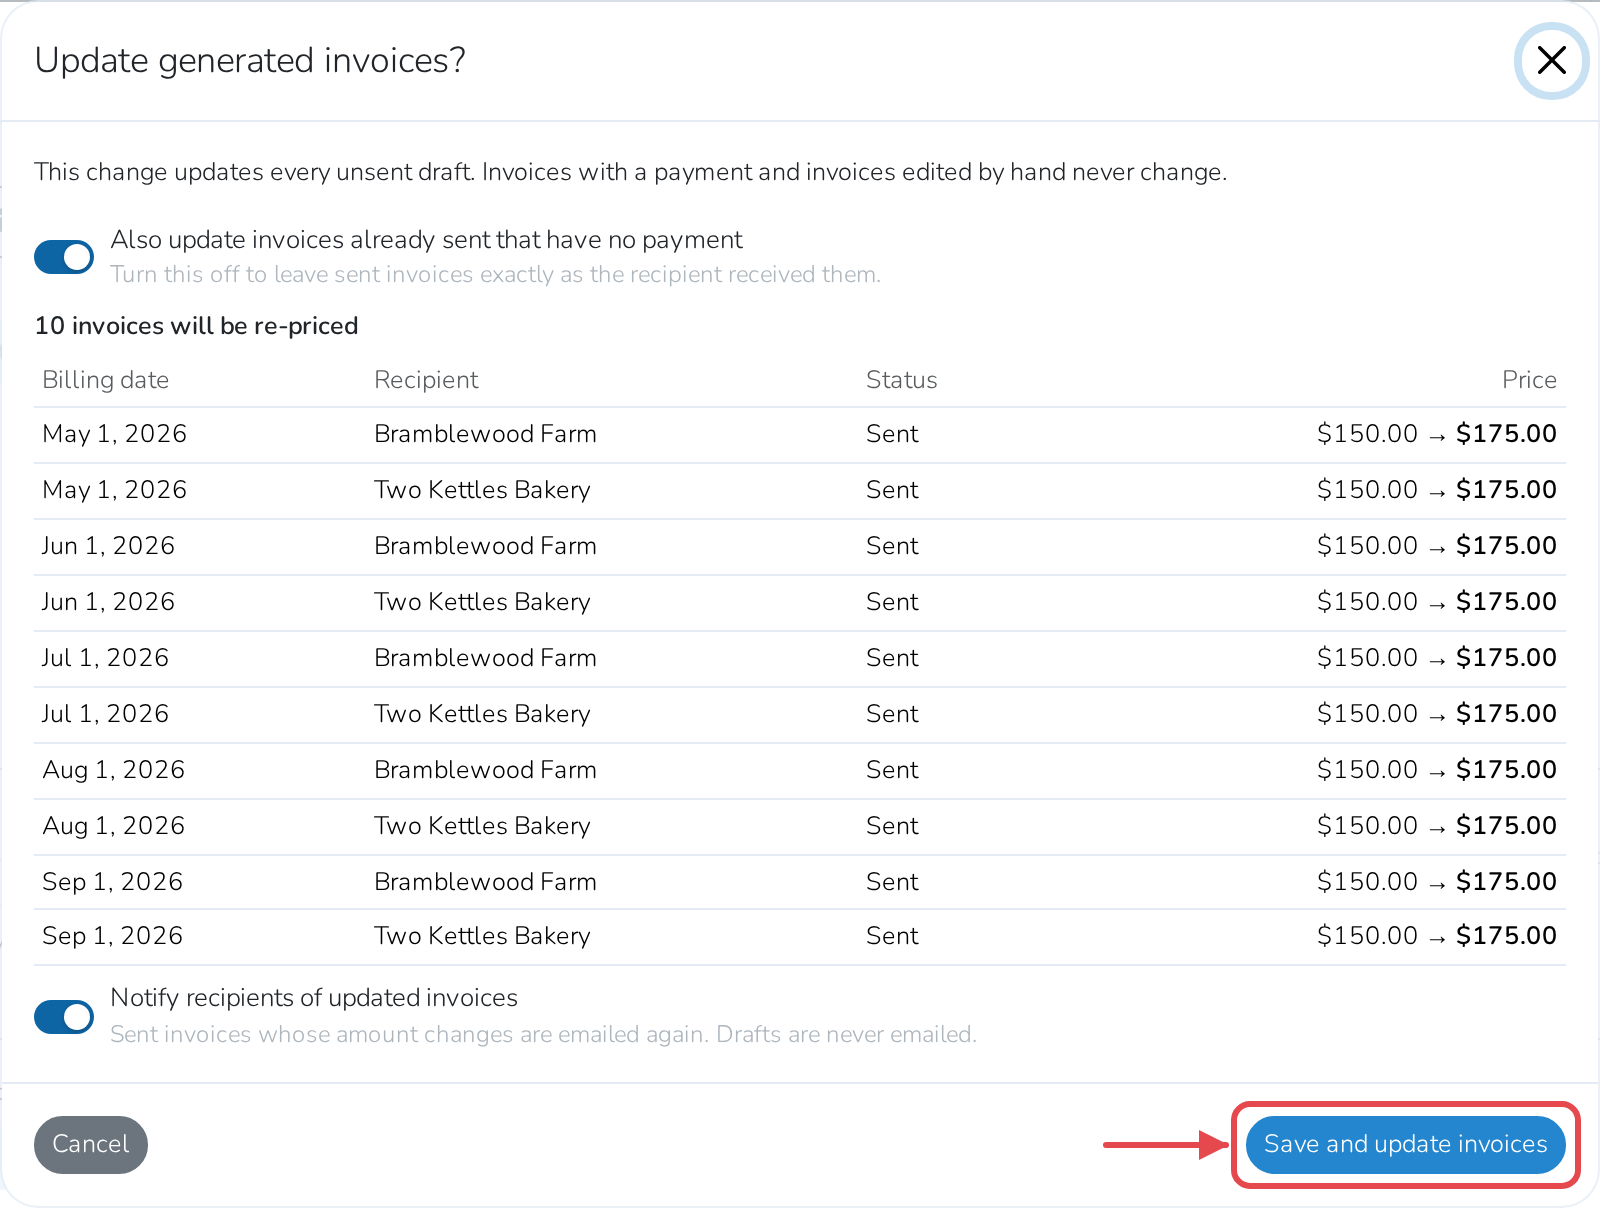Select Sent status for Sep 1 Two Kettles
This screenshot has width=1600, height=1208.
pyautogui.click(x=892, y=936)
